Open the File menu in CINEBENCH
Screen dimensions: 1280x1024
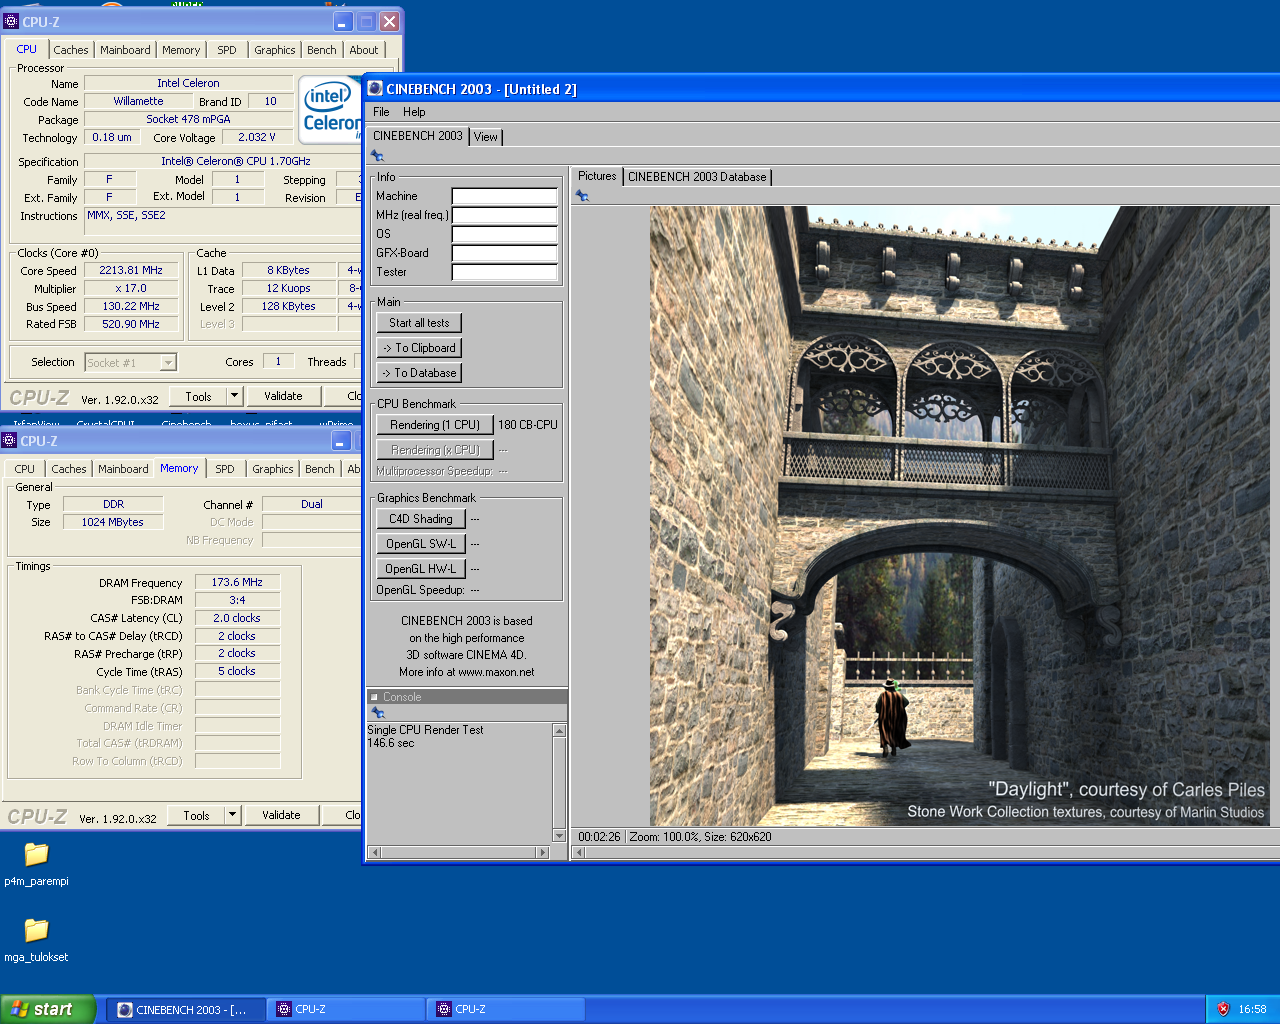(381, 112)
